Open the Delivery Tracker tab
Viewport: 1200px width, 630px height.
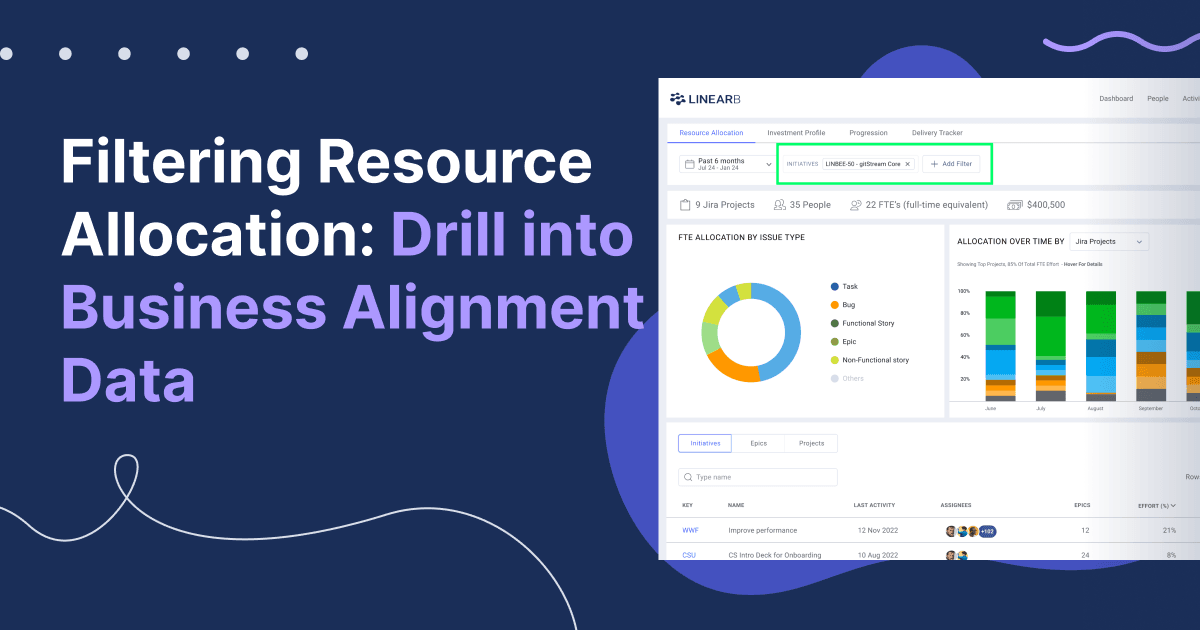(937, 132)
